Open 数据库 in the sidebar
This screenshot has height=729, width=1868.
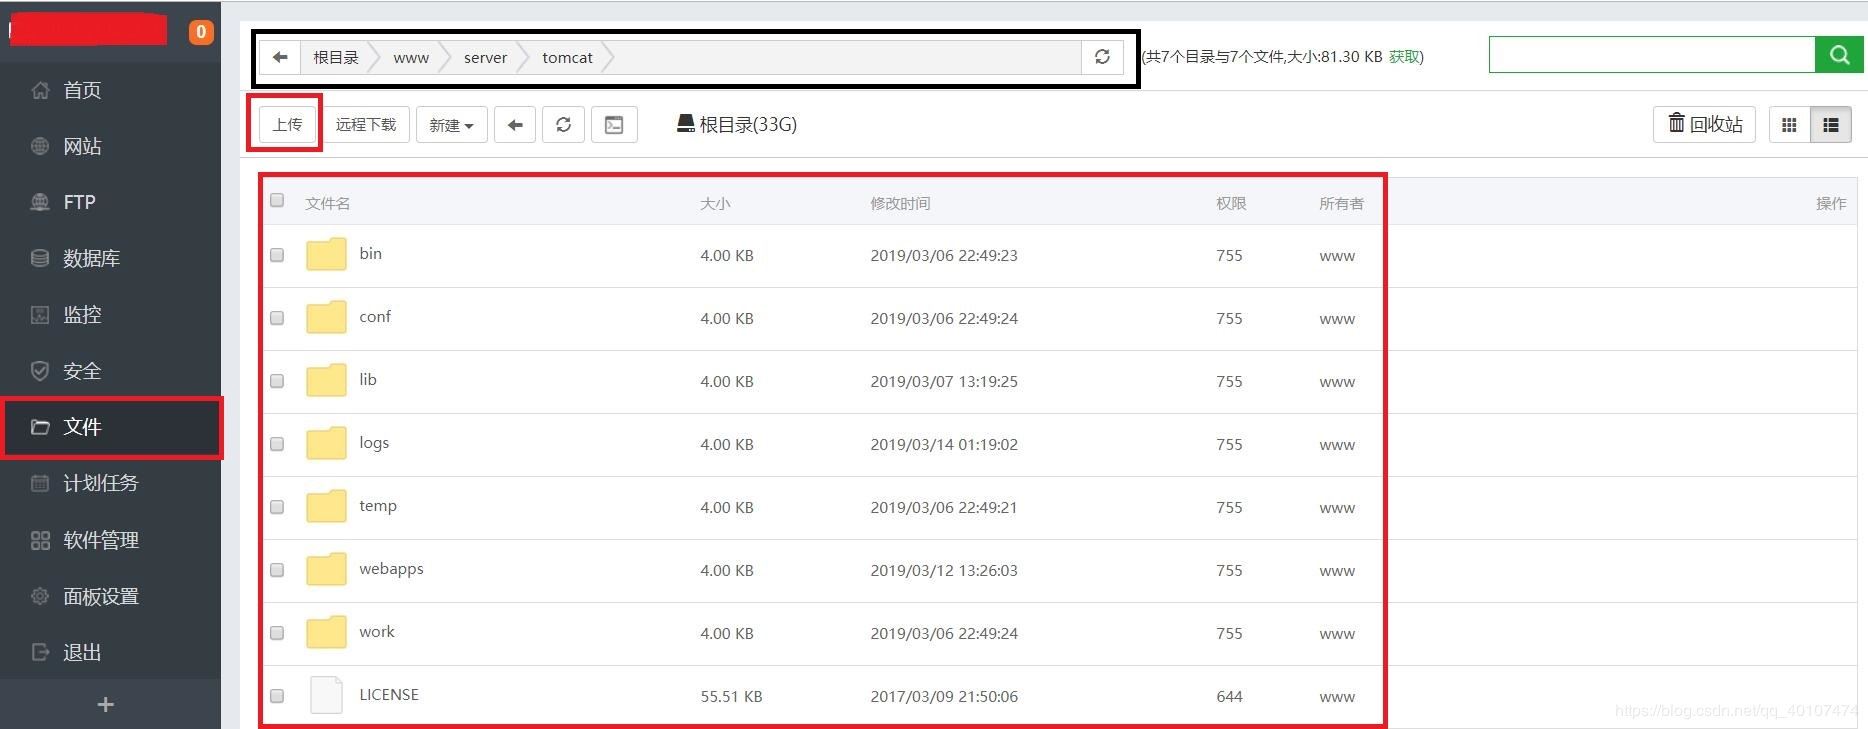tap(91, 258)
